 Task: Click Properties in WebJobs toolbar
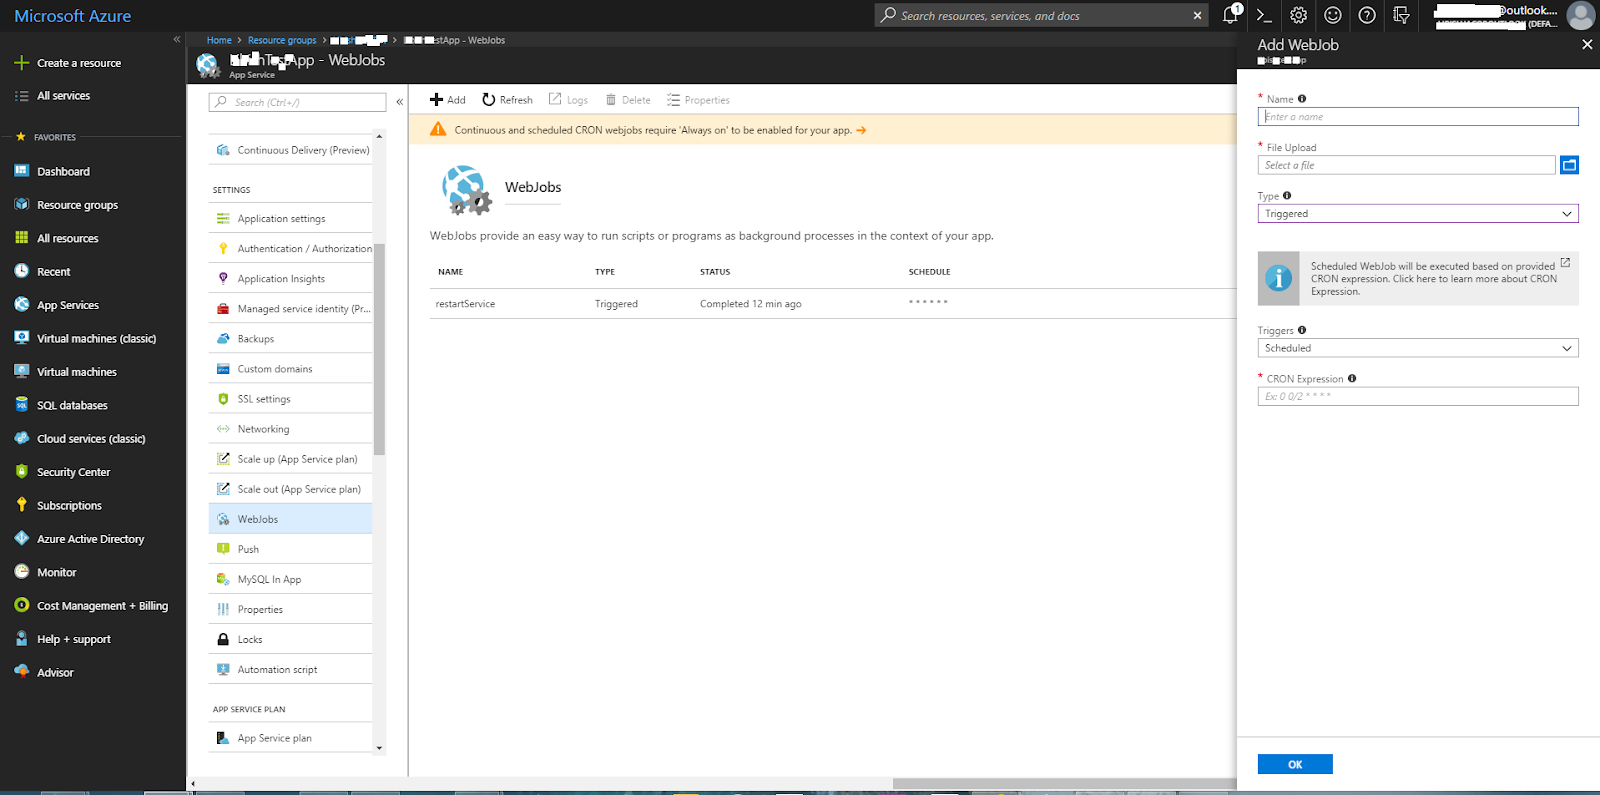point(698,100)
